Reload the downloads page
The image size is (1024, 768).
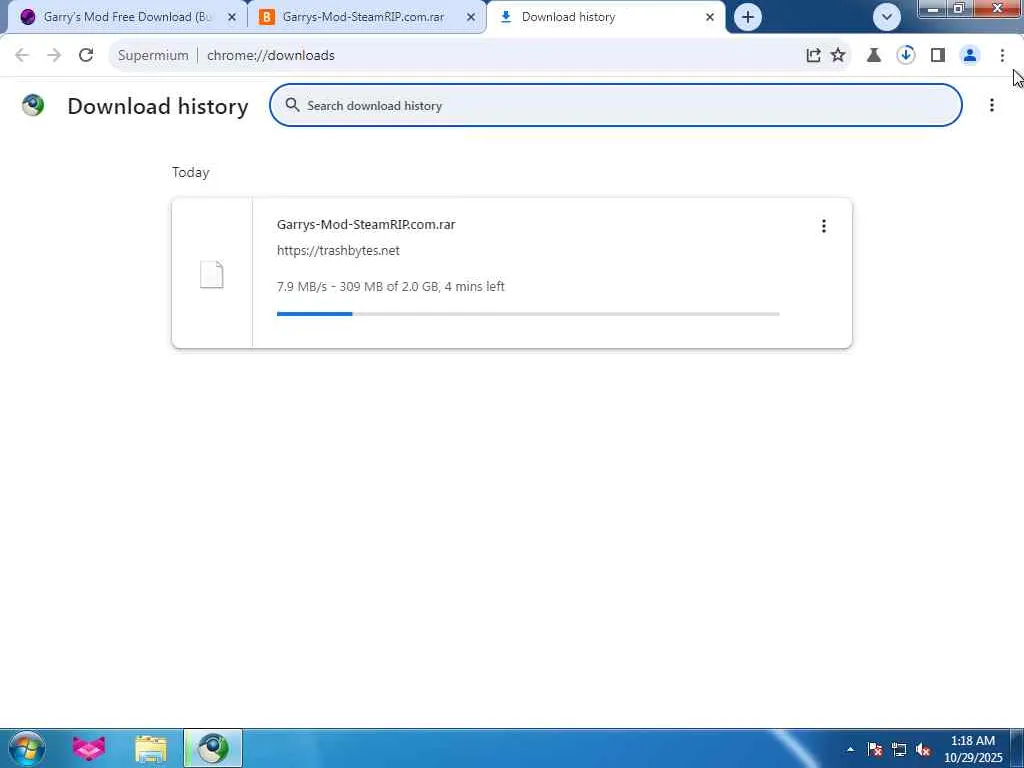tap(86, 56)
